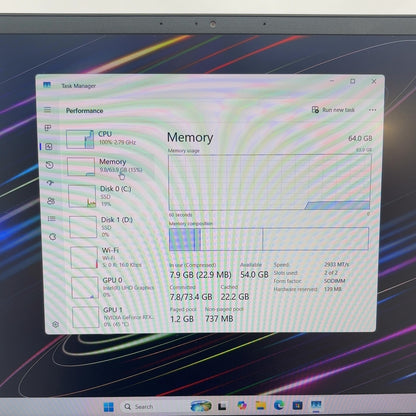Viewport: 416px width, 416px height.
Task: Click the 22.2 GB cached value
Action: click(x=235, y=297)
